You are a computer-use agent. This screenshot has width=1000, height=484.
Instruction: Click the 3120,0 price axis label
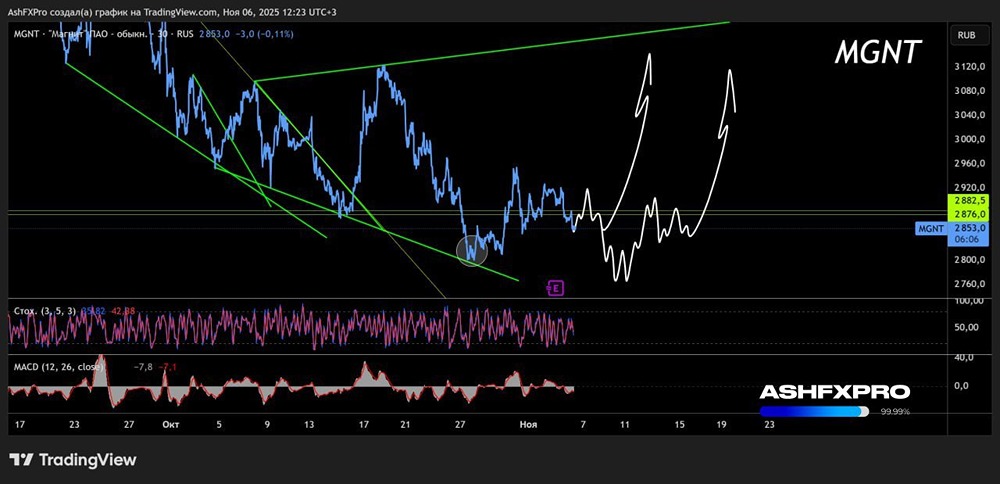(969, 66)
